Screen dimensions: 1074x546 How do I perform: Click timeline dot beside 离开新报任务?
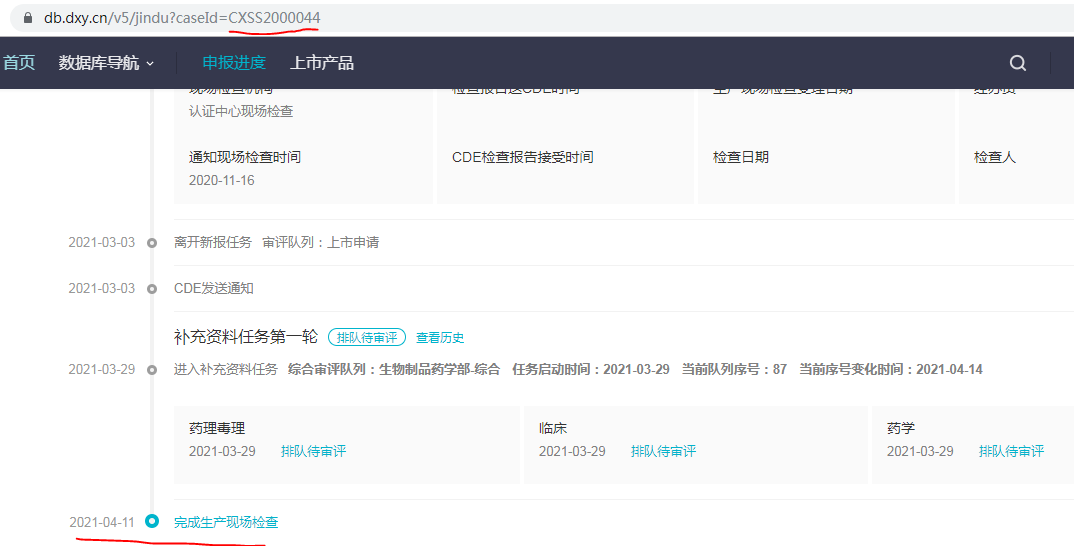pos(152,243)
